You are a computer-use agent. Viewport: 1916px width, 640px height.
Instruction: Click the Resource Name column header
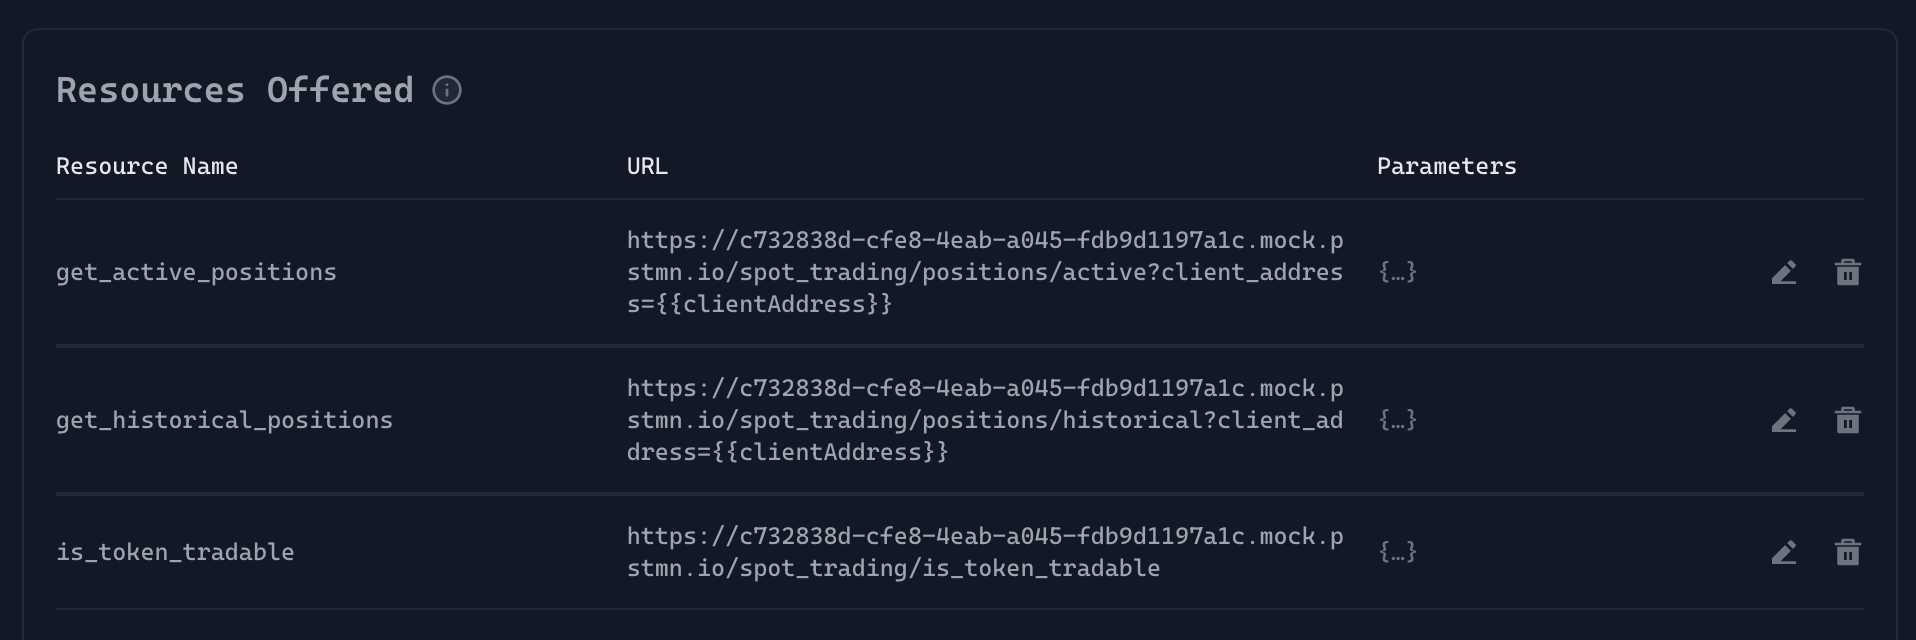point(147,166)
